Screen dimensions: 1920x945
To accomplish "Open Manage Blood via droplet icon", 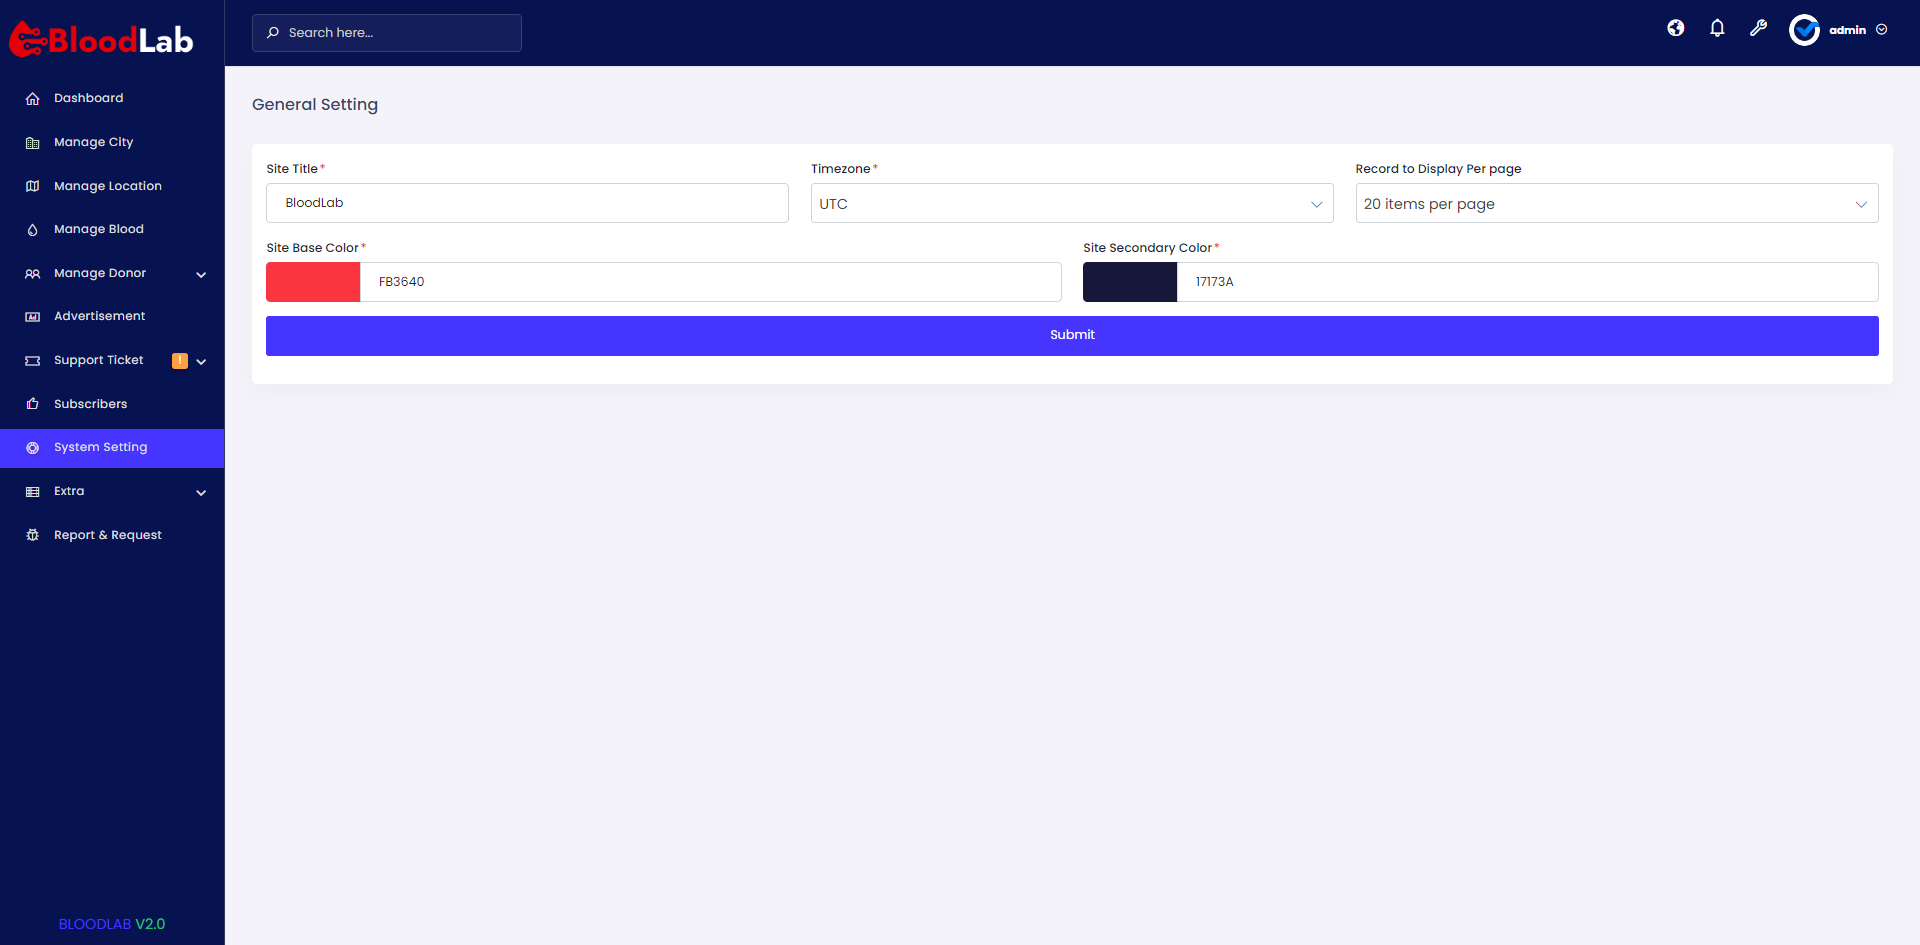I will [33, 229].
